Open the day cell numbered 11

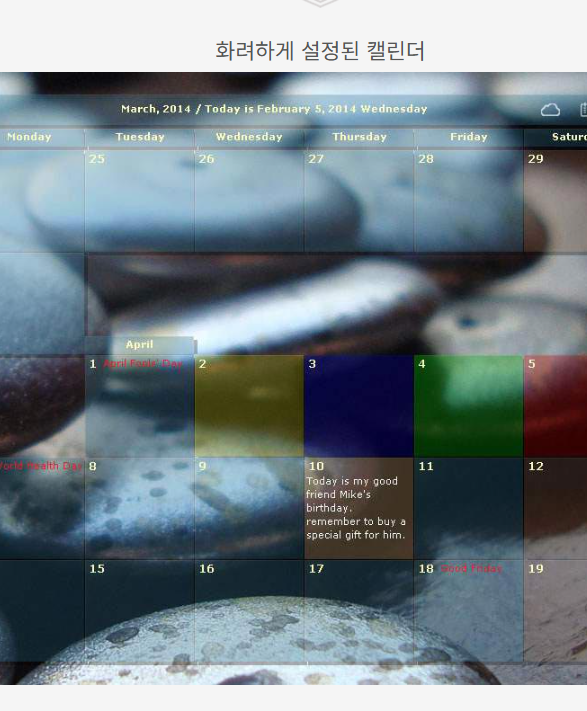[469, 508]
